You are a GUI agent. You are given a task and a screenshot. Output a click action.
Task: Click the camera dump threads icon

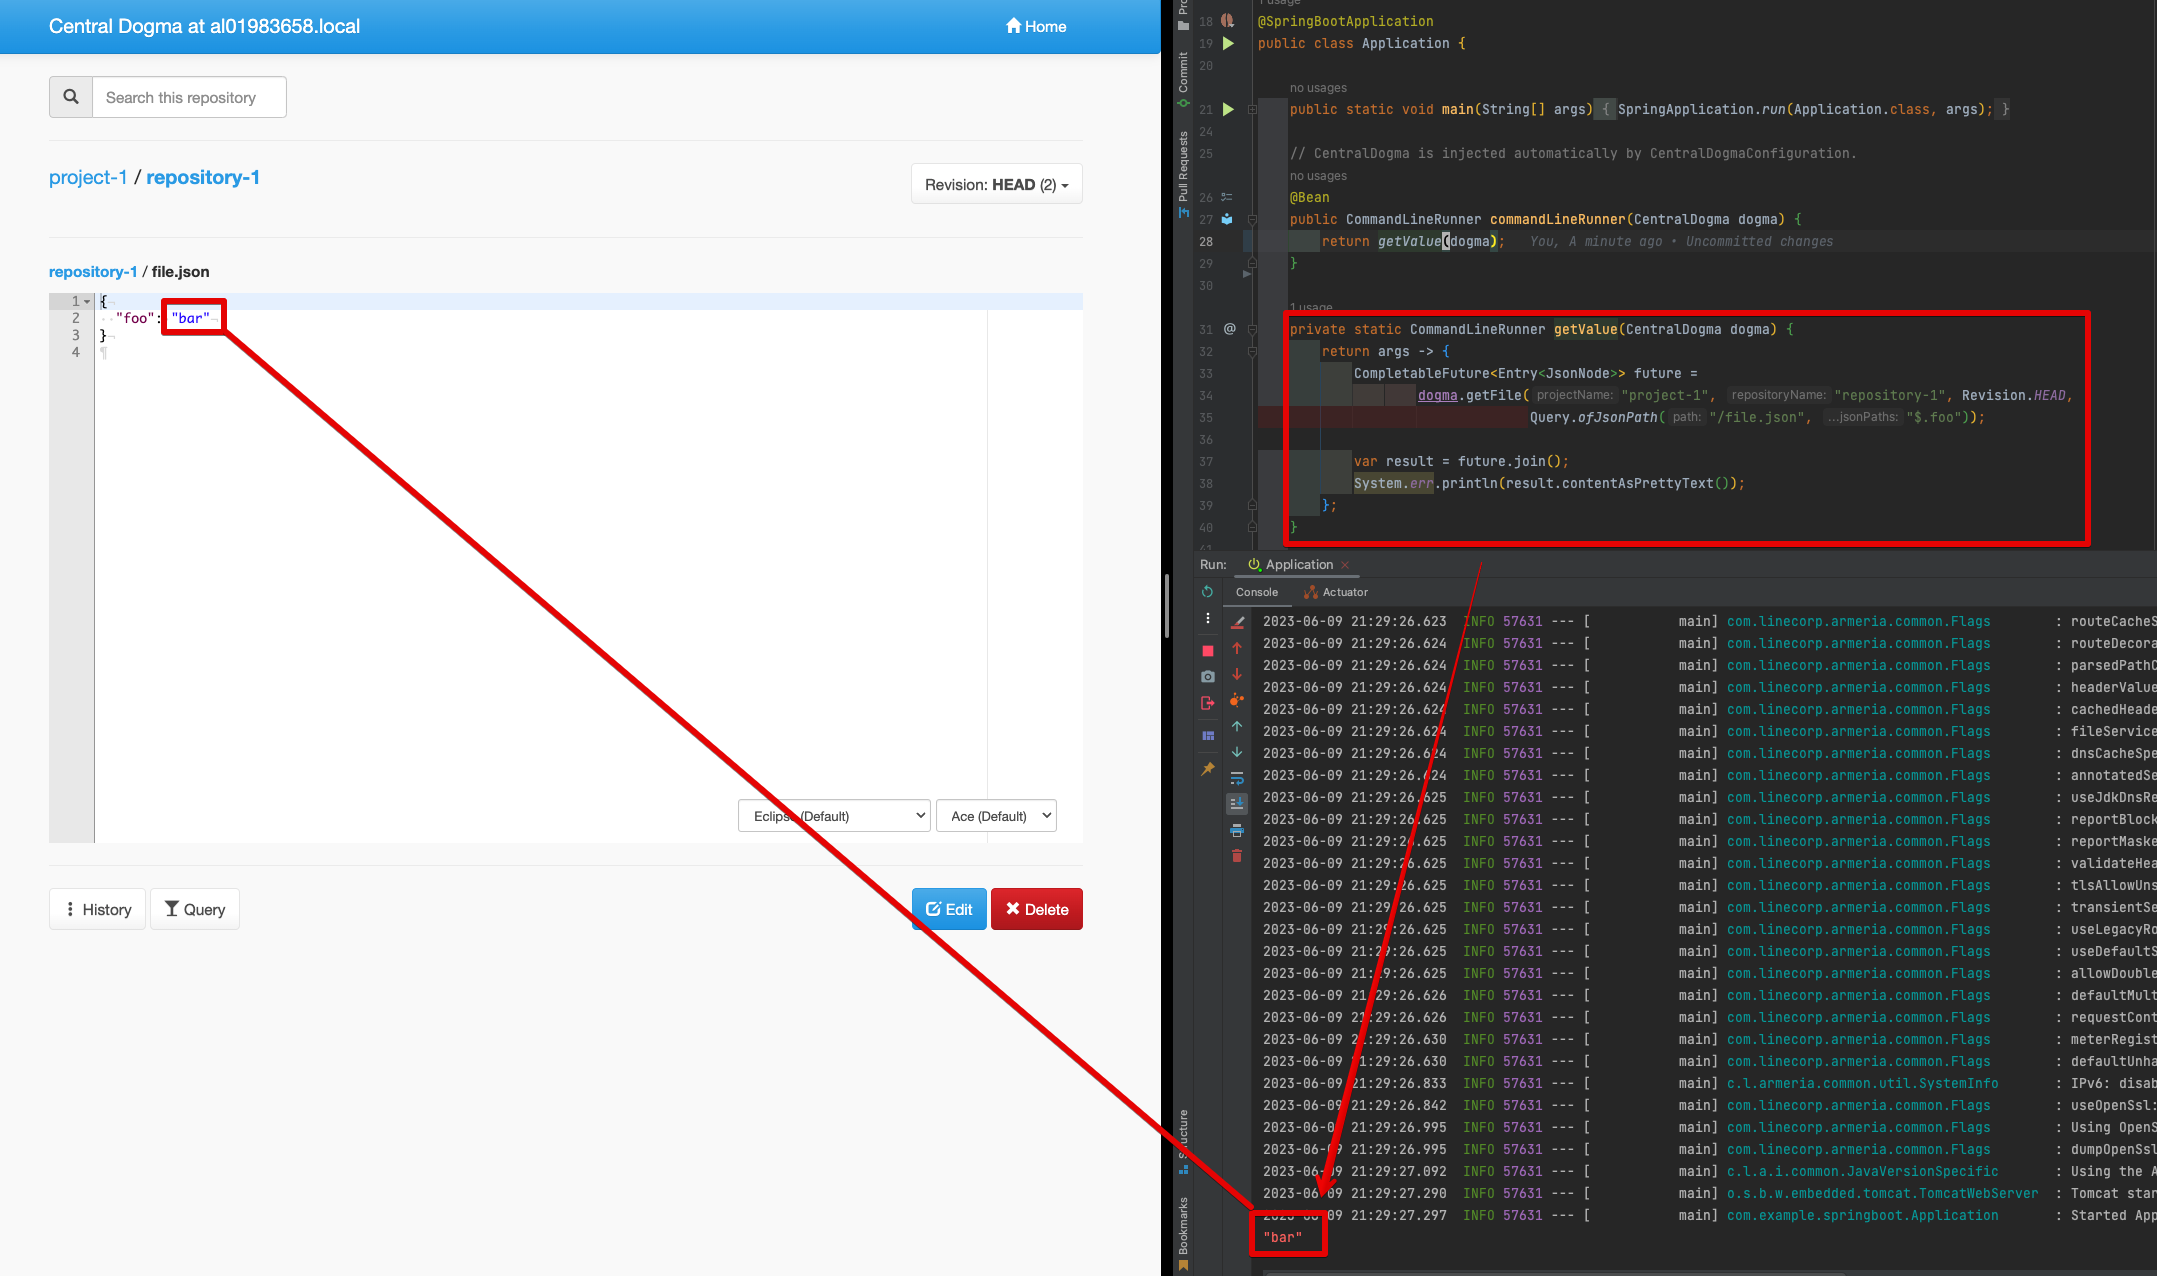coord(1207,677)
